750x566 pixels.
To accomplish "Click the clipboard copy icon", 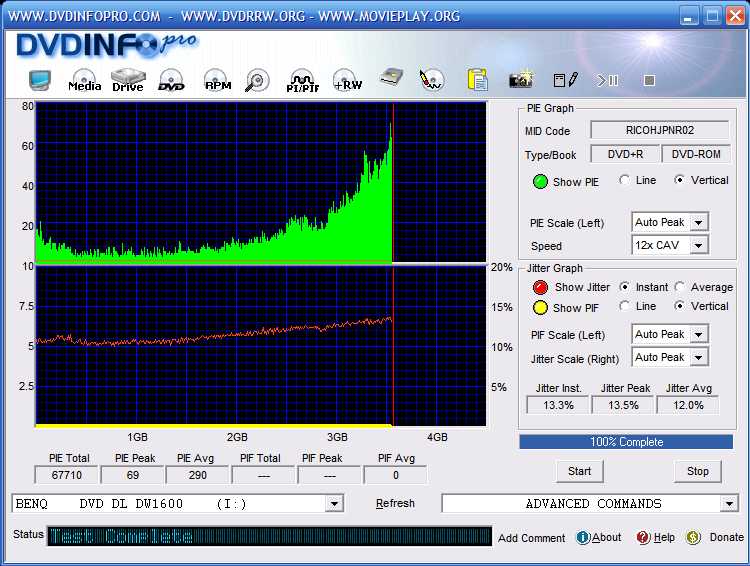I will 478,79.
